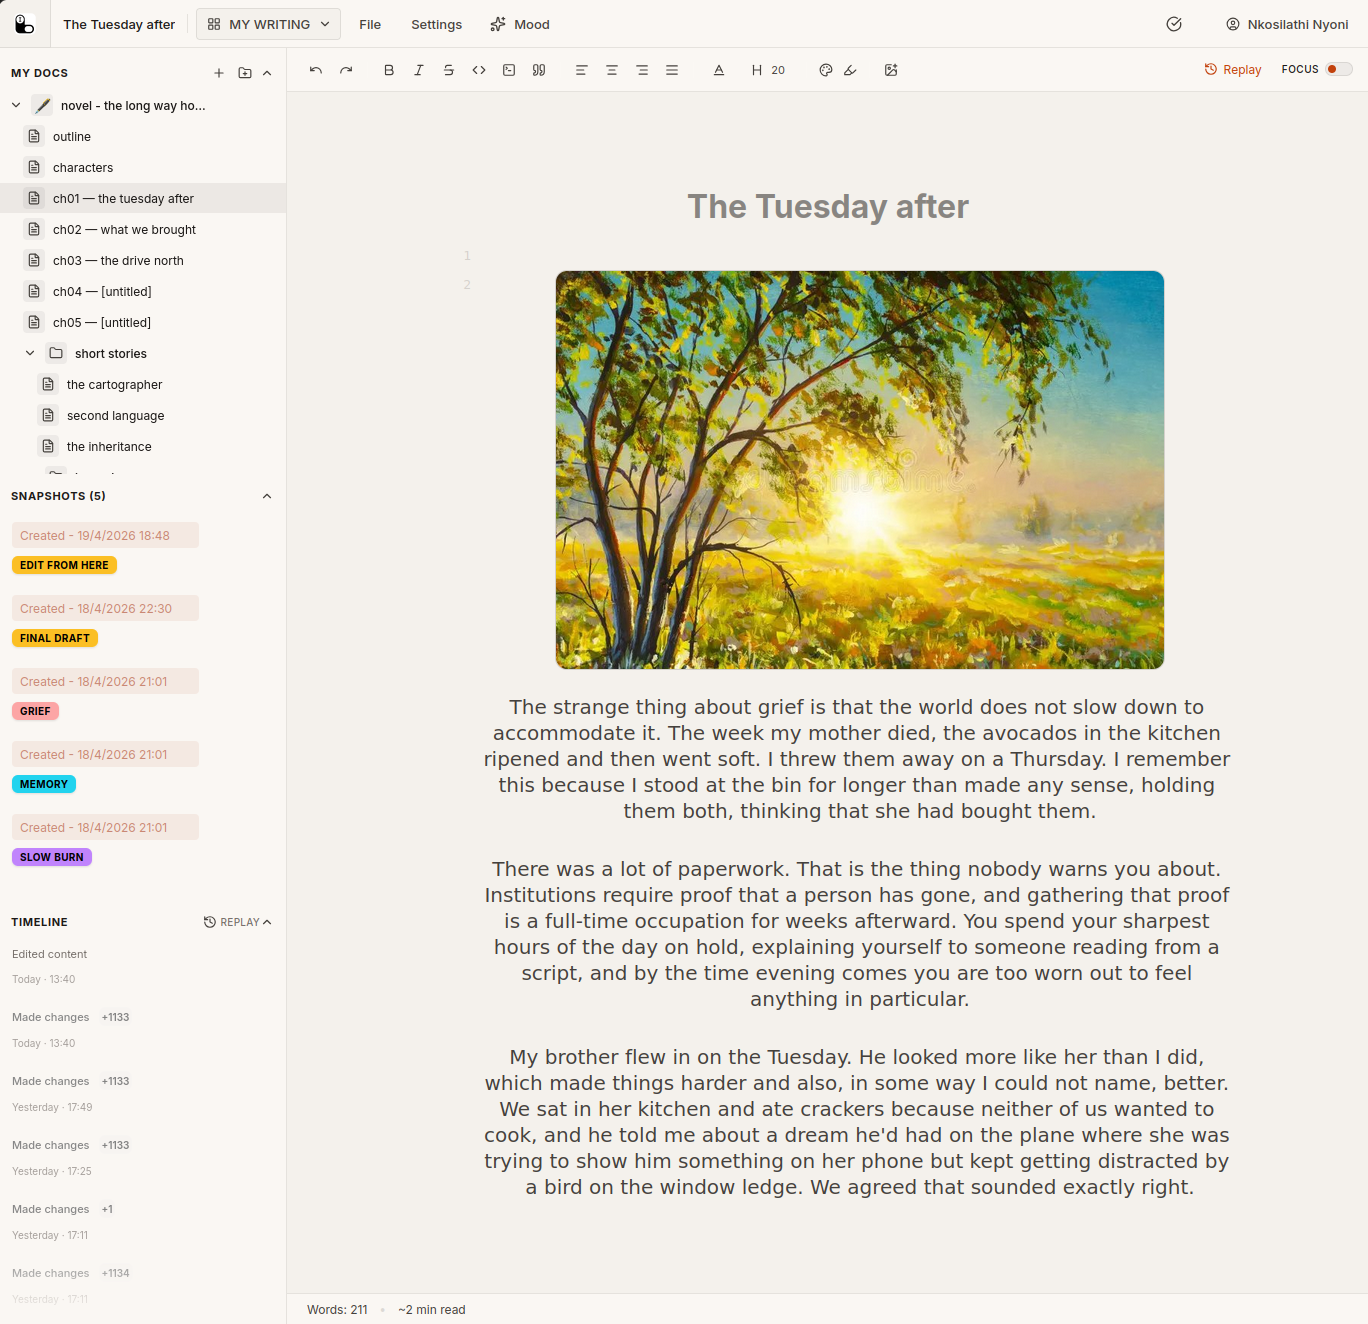Open the My Writing workspace dropdown

[x=268, y=24]
